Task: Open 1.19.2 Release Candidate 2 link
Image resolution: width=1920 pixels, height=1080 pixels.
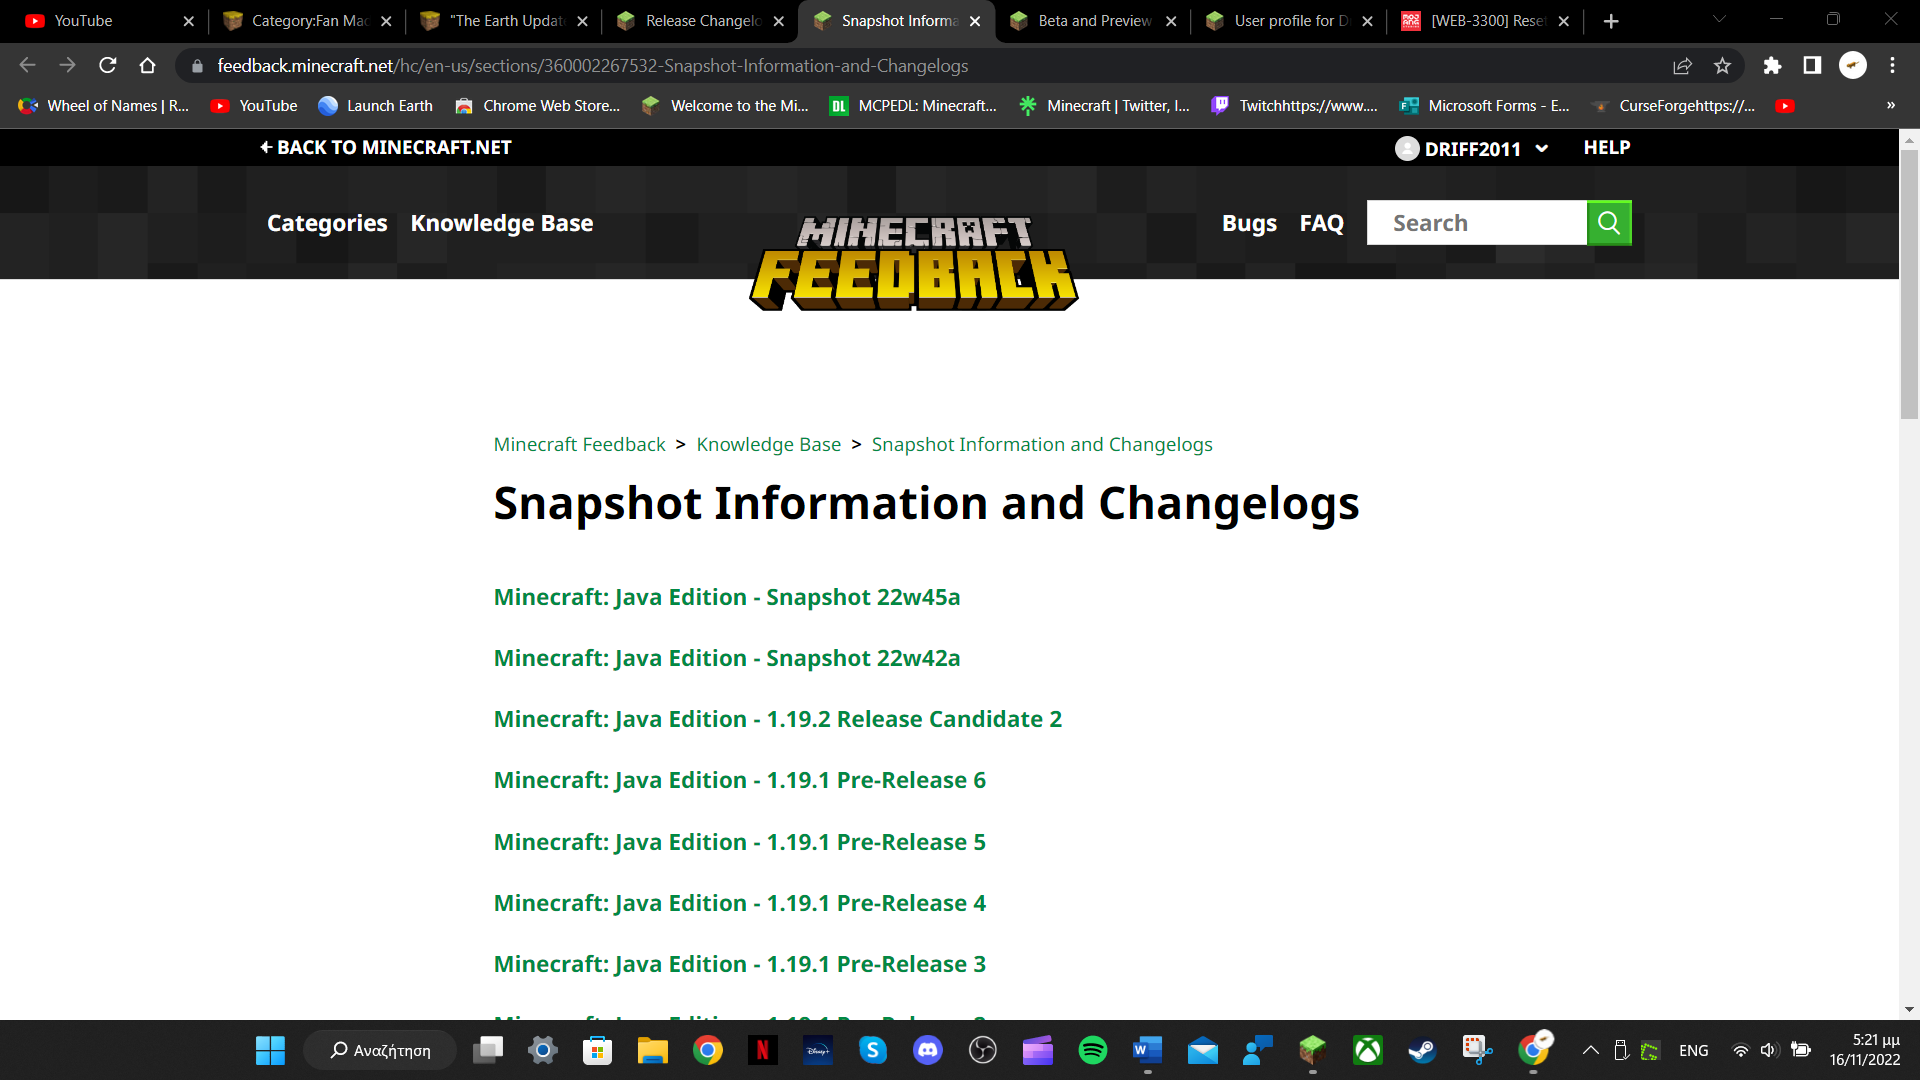Action: (x=777, y=719)
